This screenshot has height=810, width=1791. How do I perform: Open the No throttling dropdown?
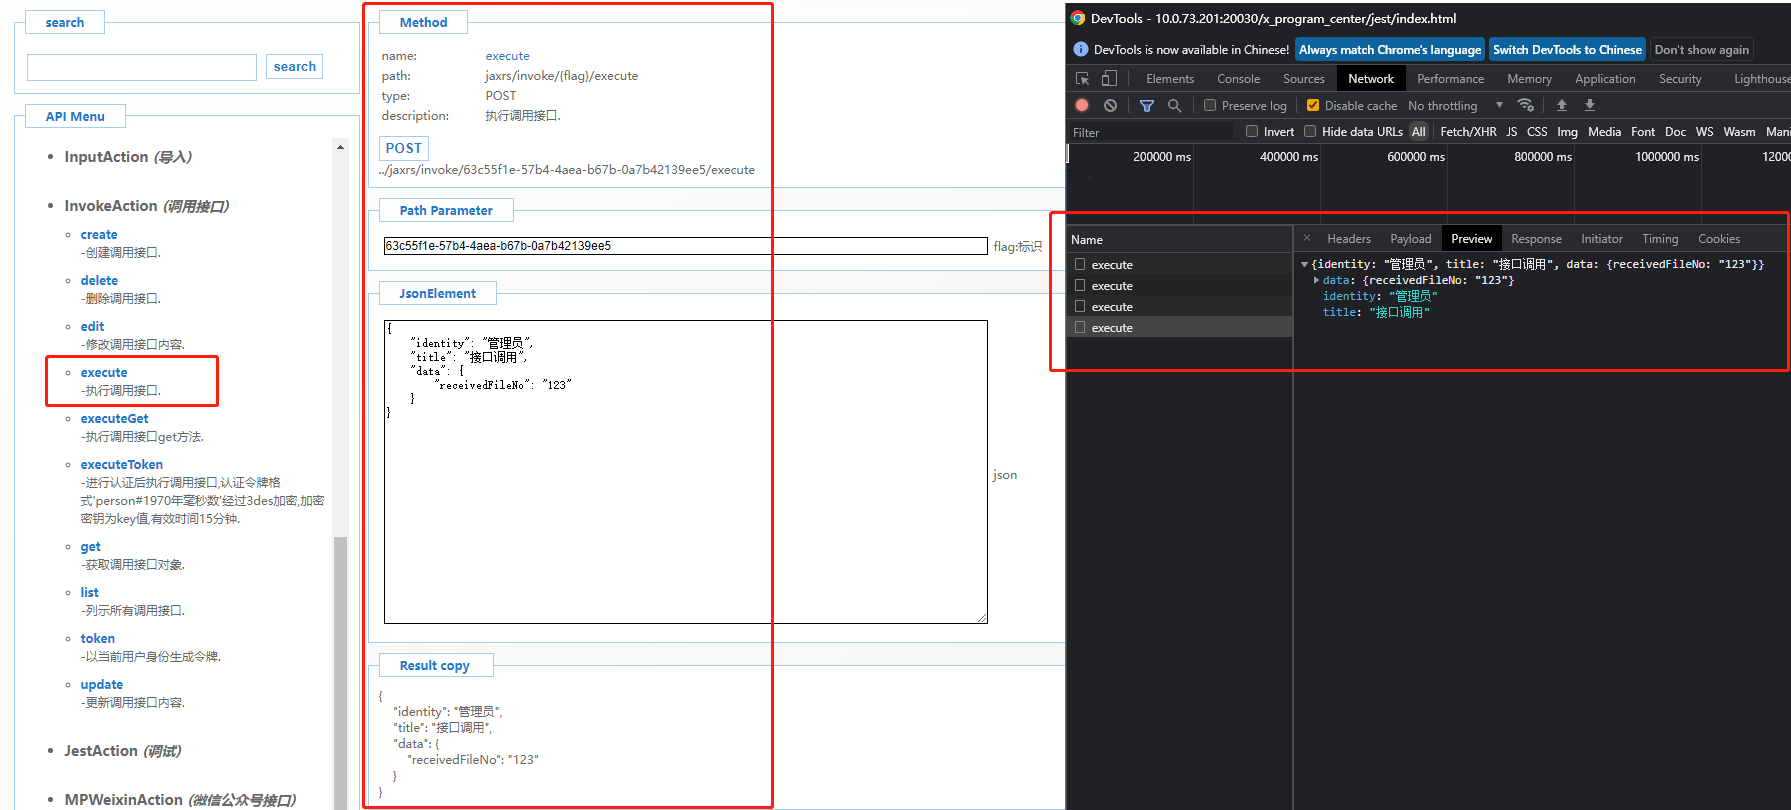(1455, 106)
